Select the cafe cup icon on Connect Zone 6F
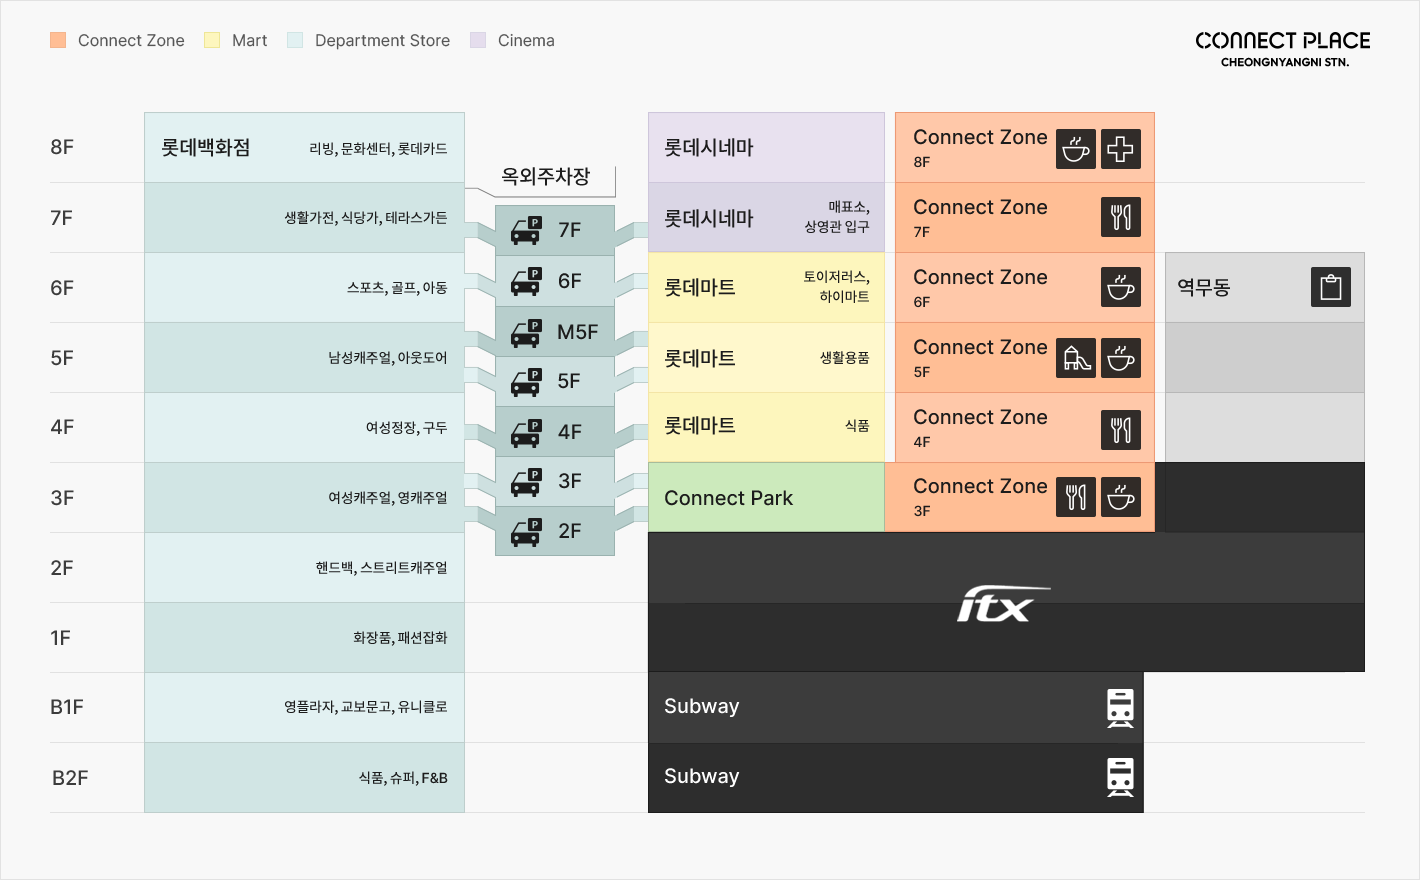Image resolution: width=1420 pixels, height=880 pixels. pos(1121,287)
